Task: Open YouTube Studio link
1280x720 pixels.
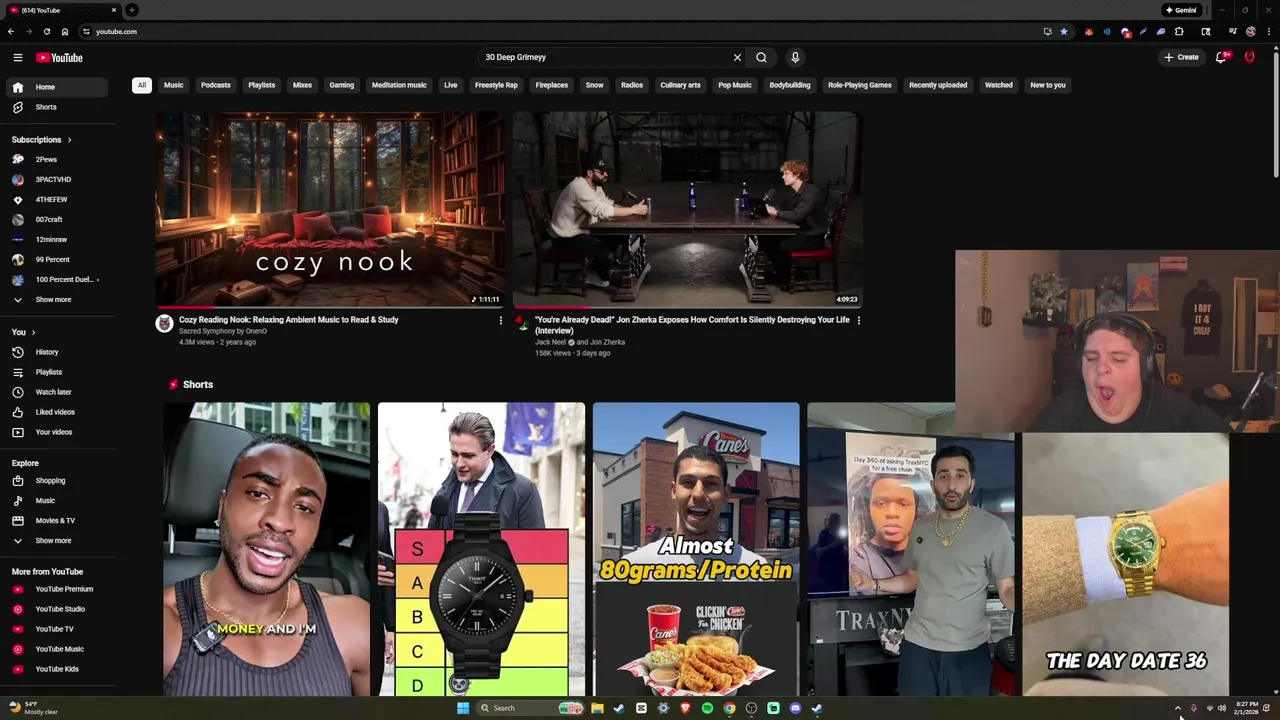Action: [x=56, y=609]
